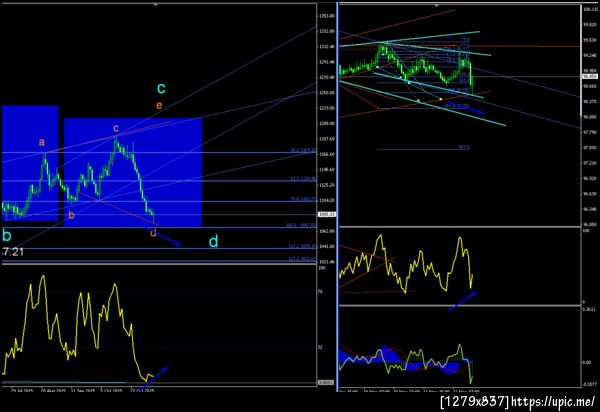The height and width of the screenshot is (412, 600).
Task: Click the "20 Aug 2015" date on time axis
Action: click(x=53, y=391)
